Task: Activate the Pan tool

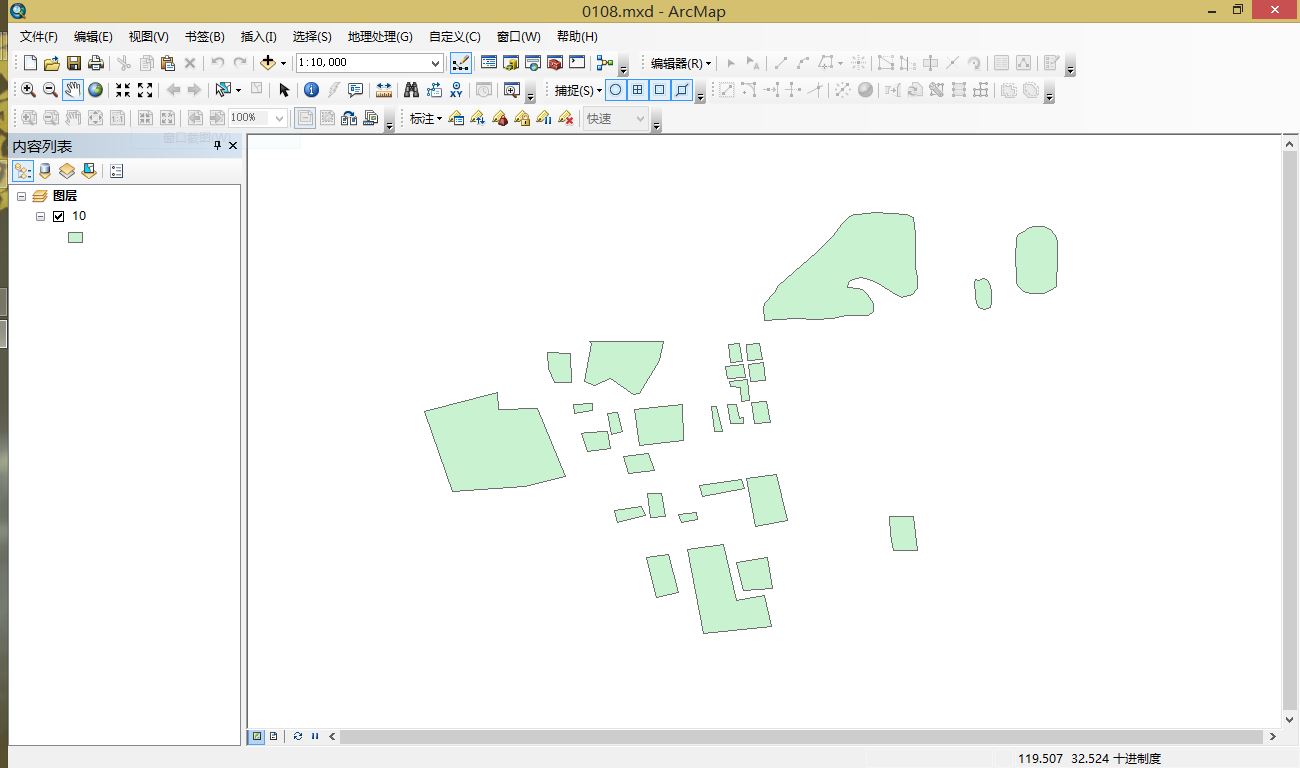Action: click(x=73, y=89)
